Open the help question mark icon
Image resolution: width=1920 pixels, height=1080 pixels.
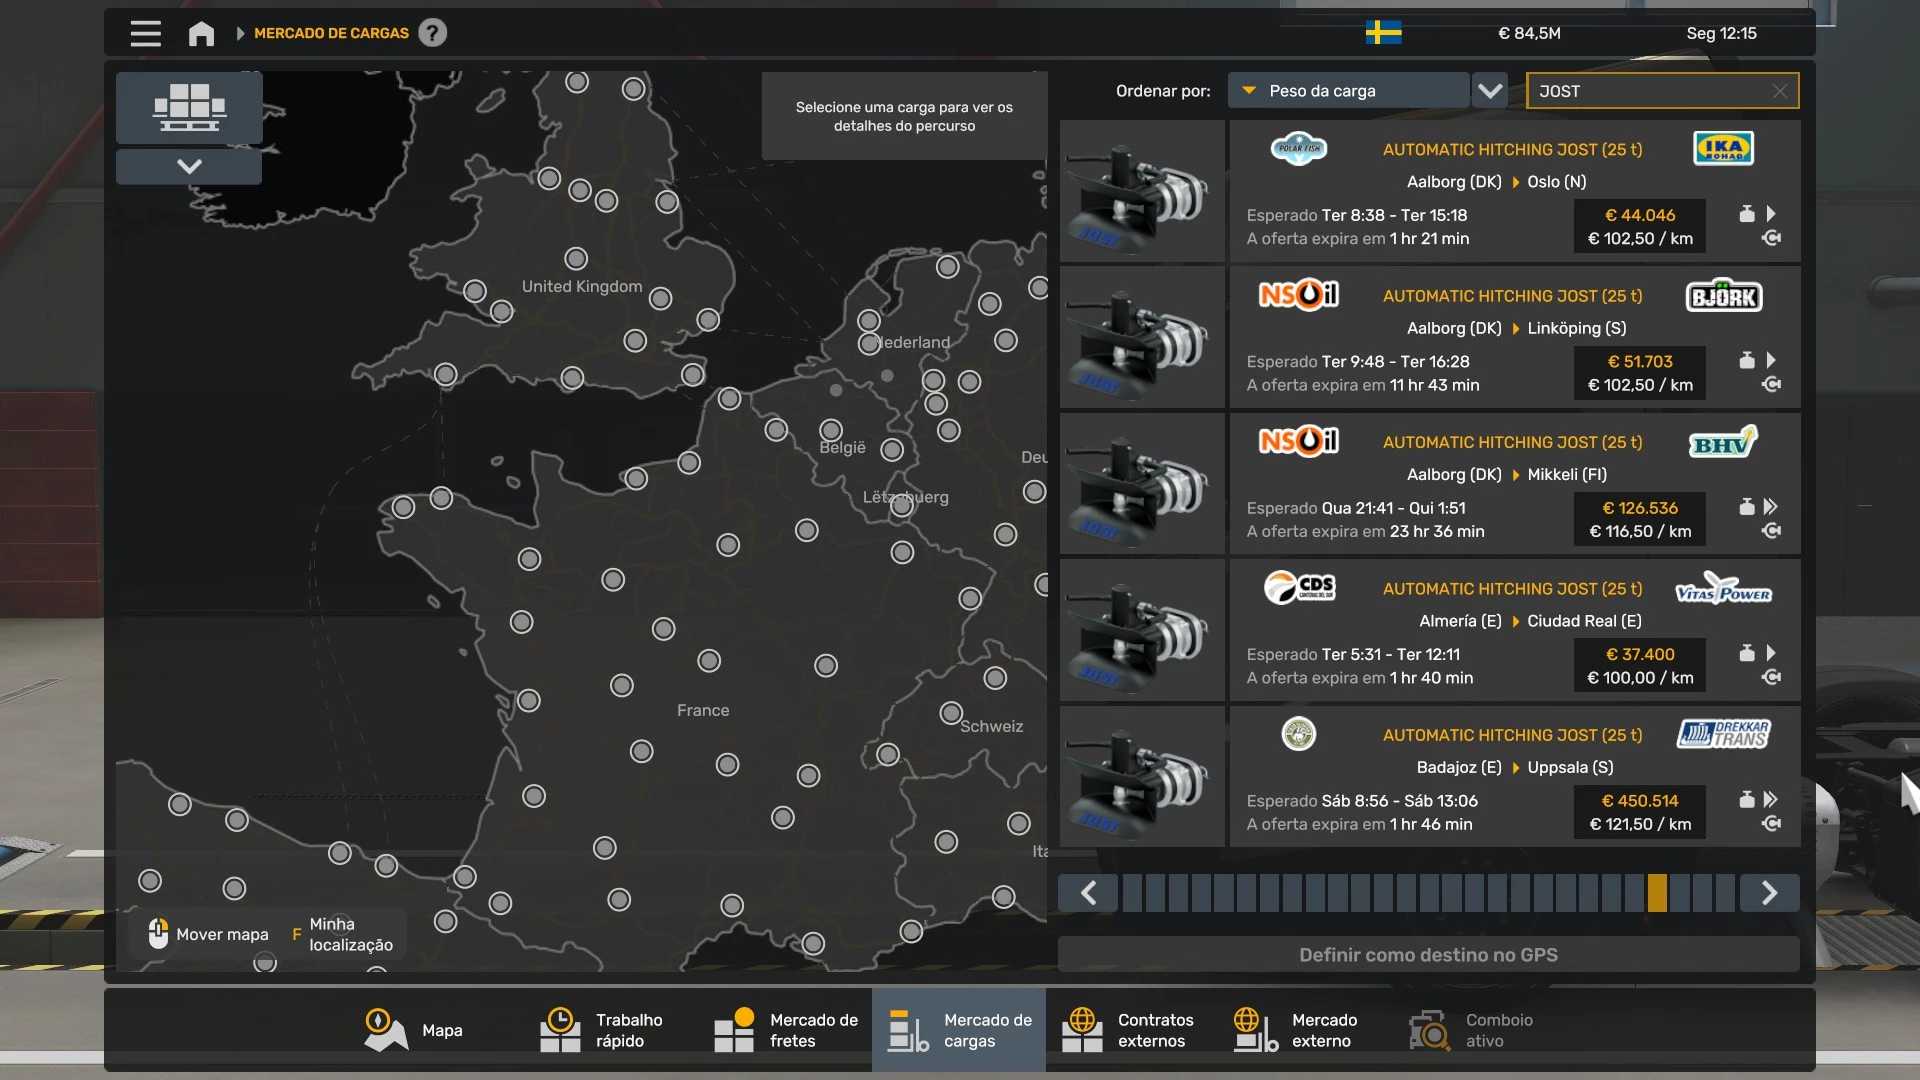(432, 33)
